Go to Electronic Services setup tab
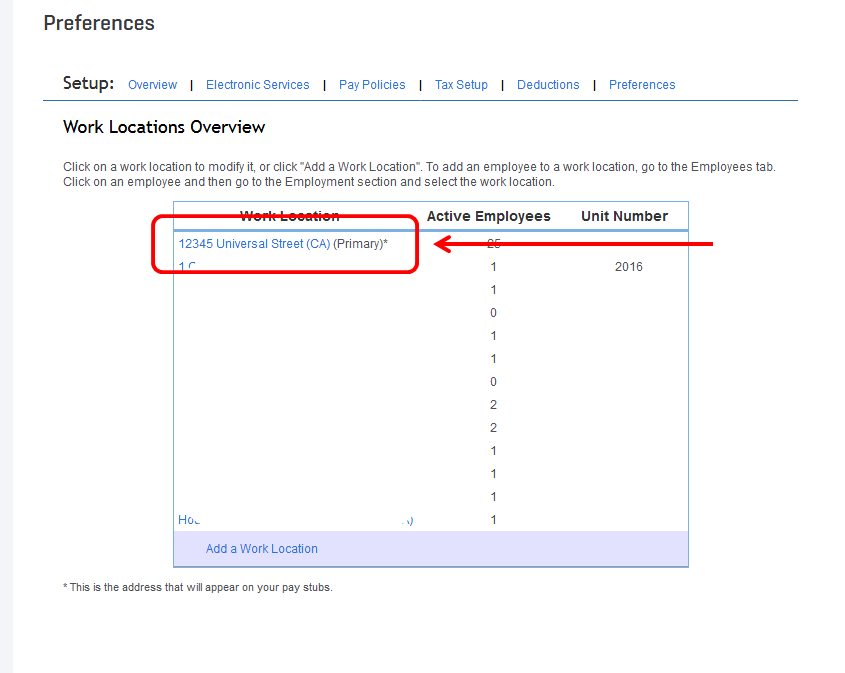Screen dimensions: 845x673 (x=257, y=85)
